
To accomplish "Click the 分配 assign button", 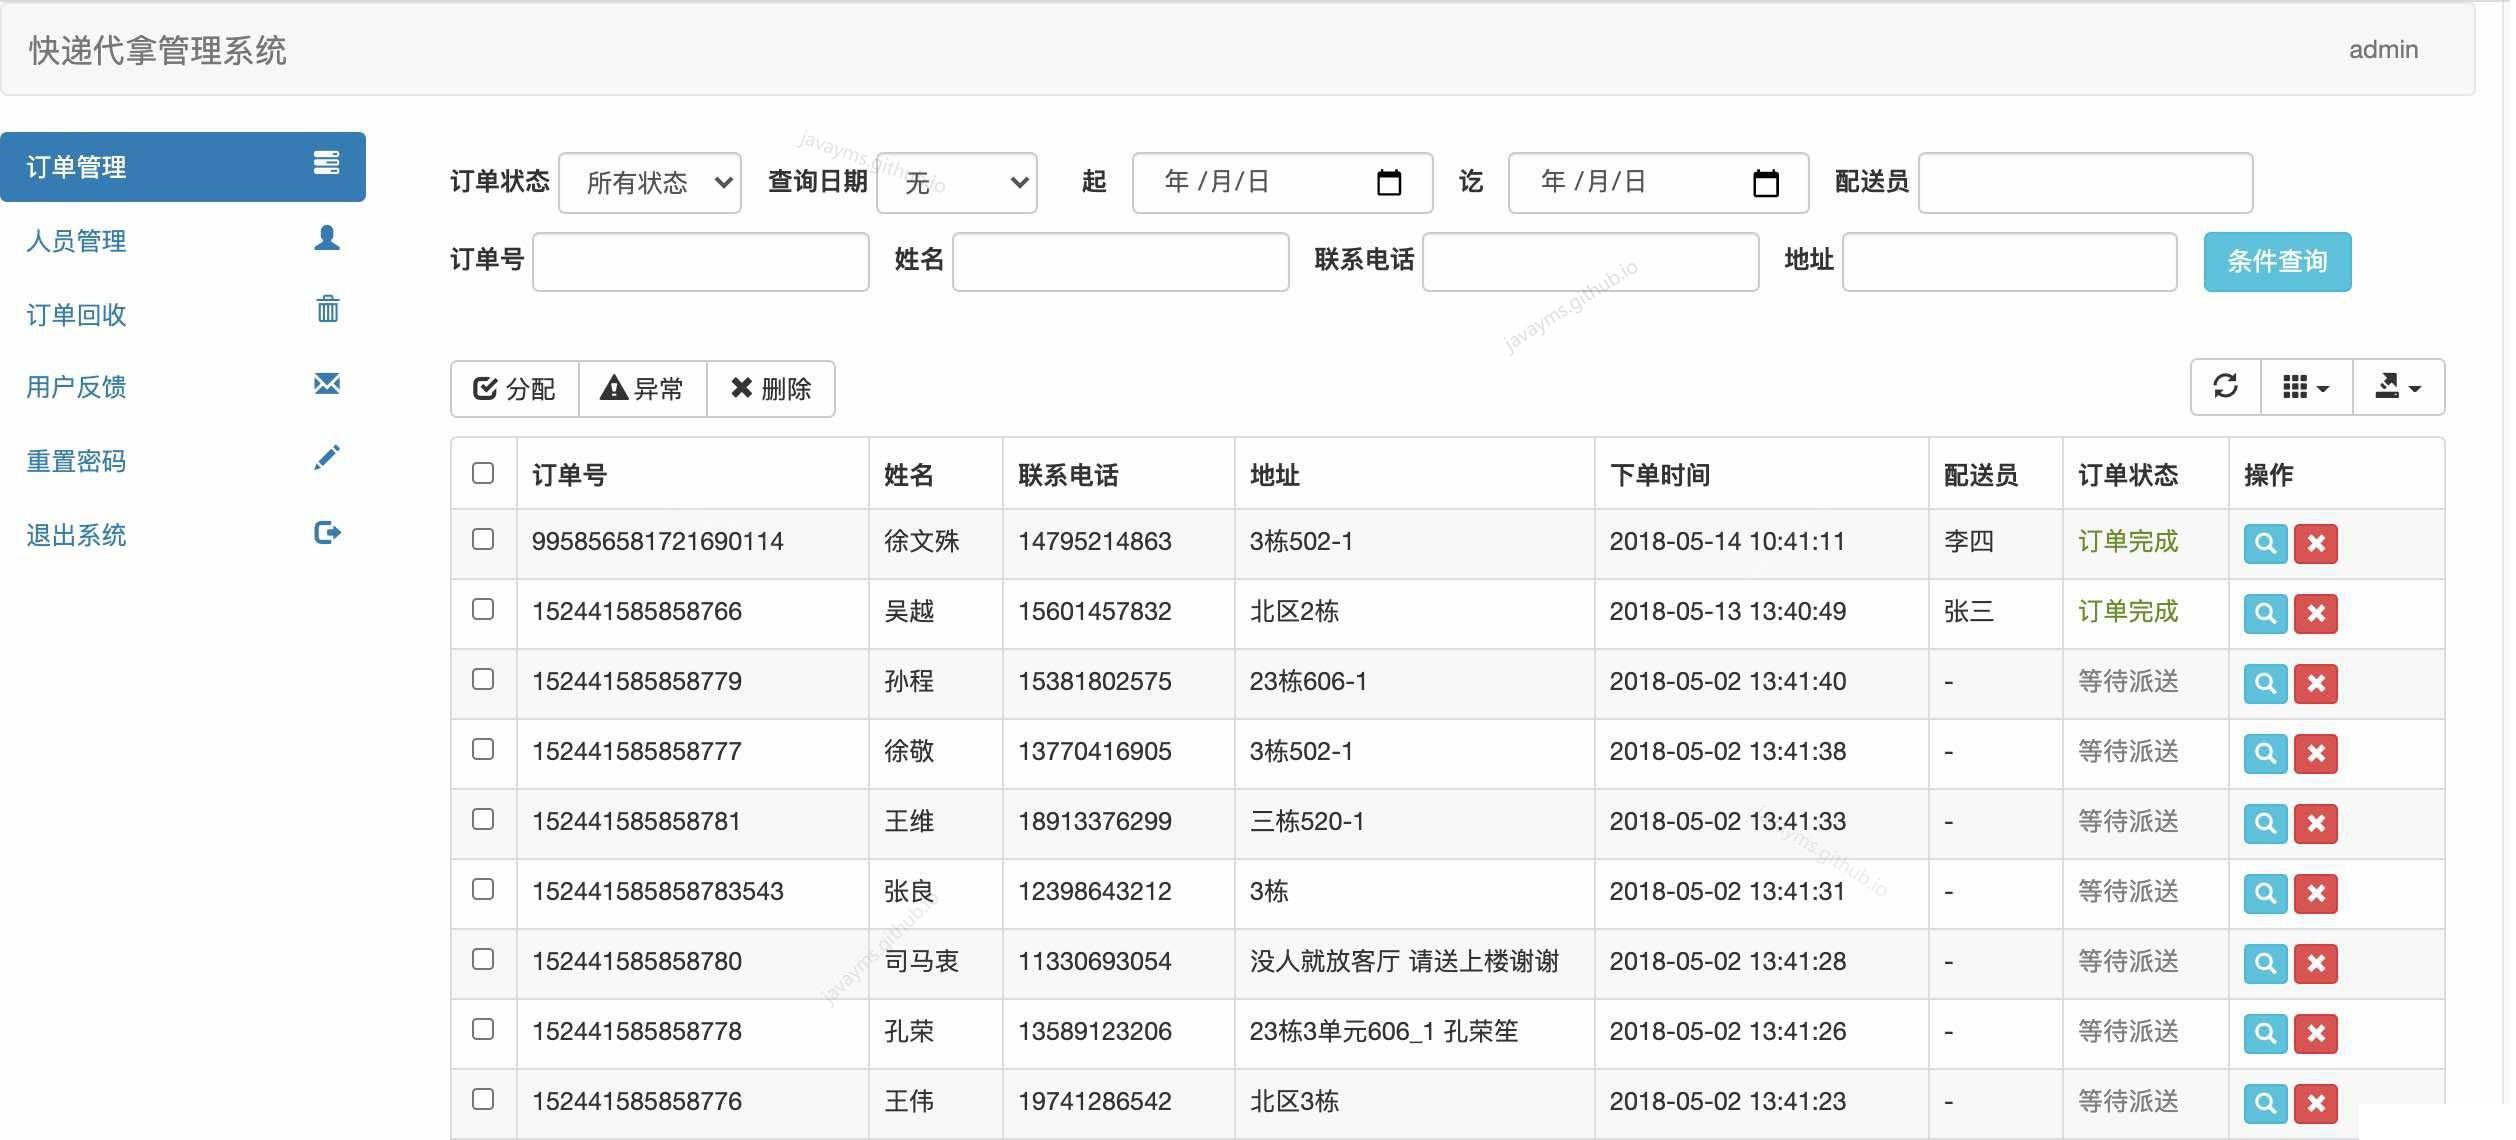I will pyautogui.click(x=514, y=389).
